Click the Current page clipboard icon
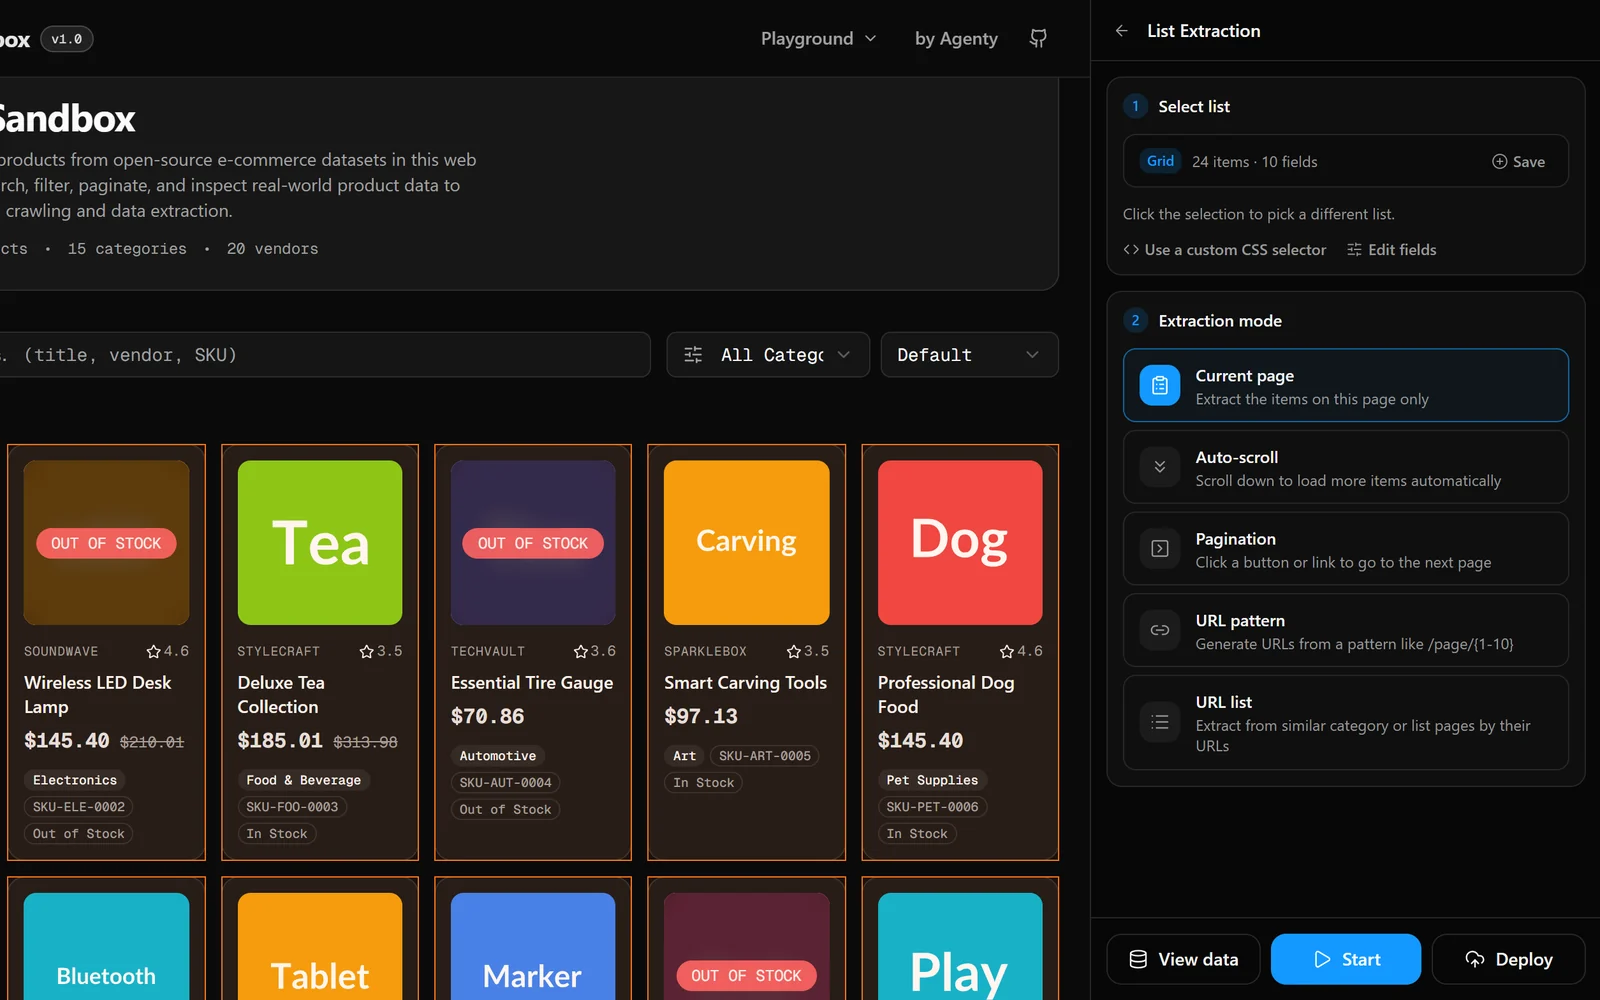This screenshot has height=1000, width=1600. (1160, 385)
